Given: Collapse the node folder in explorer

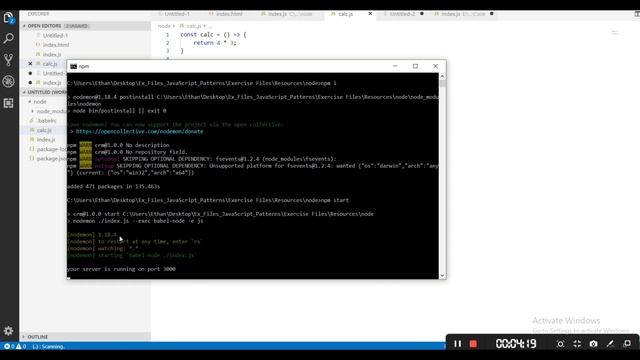Looking at the screenshot, I should pyautogui.click(x=30, y=102).
